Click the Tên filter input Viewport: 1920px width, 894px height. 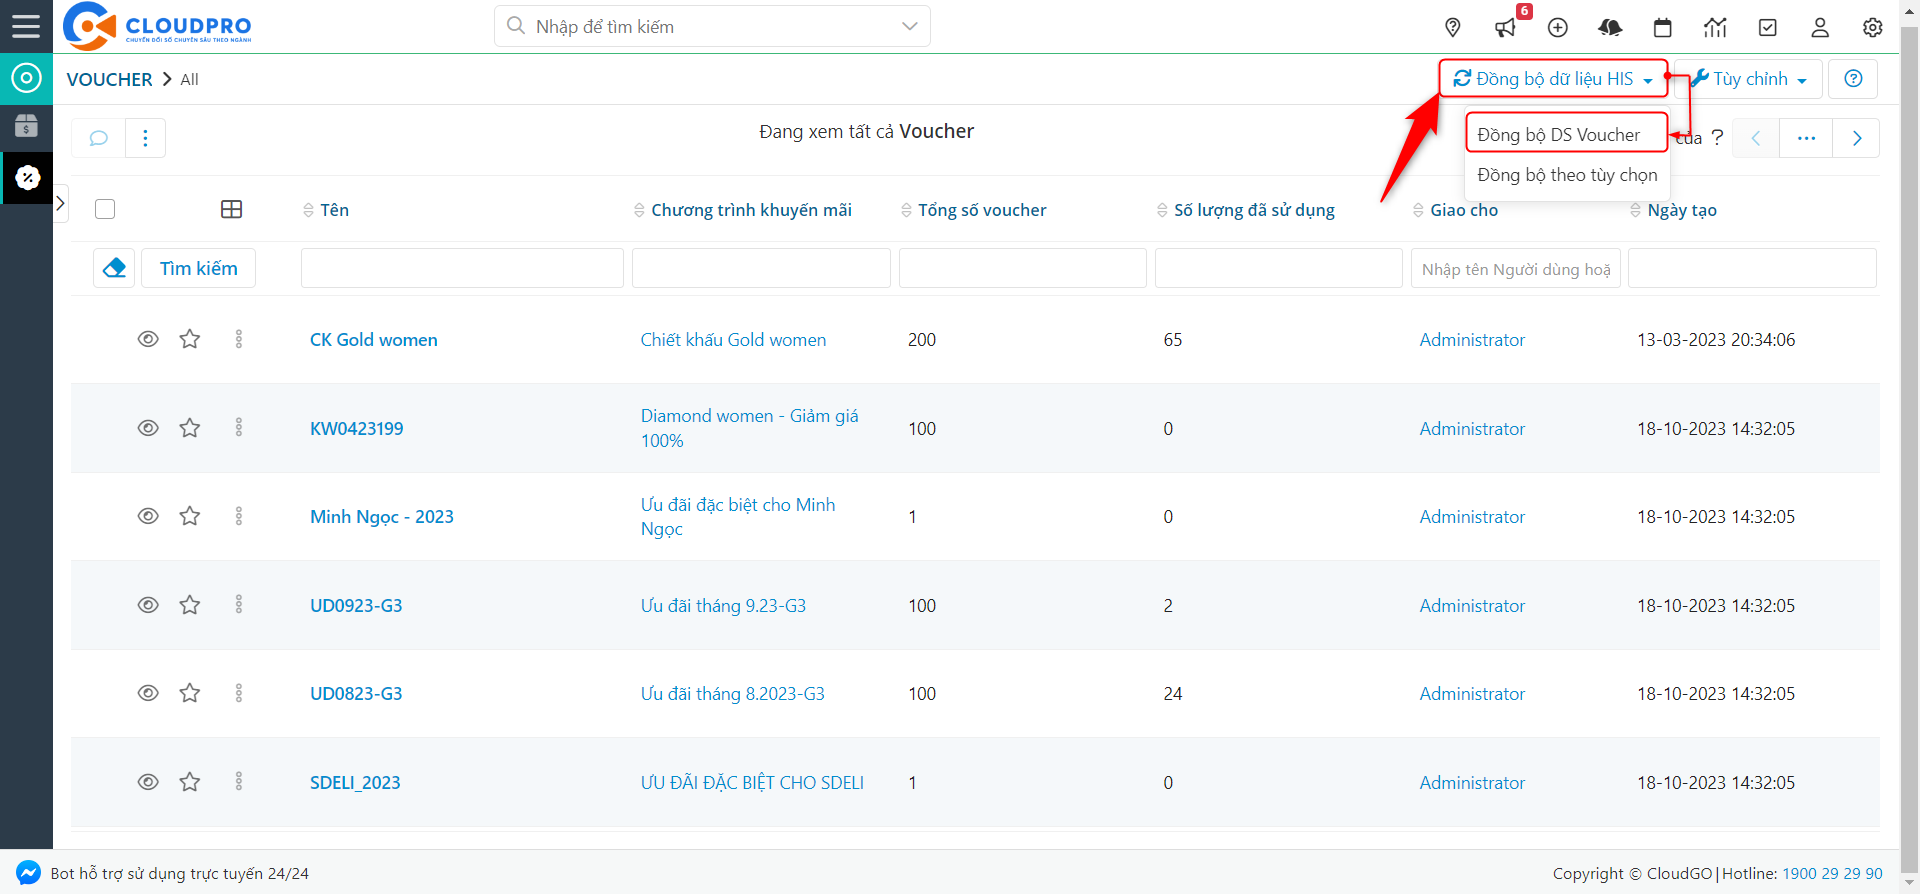click(x=462, y=268)
